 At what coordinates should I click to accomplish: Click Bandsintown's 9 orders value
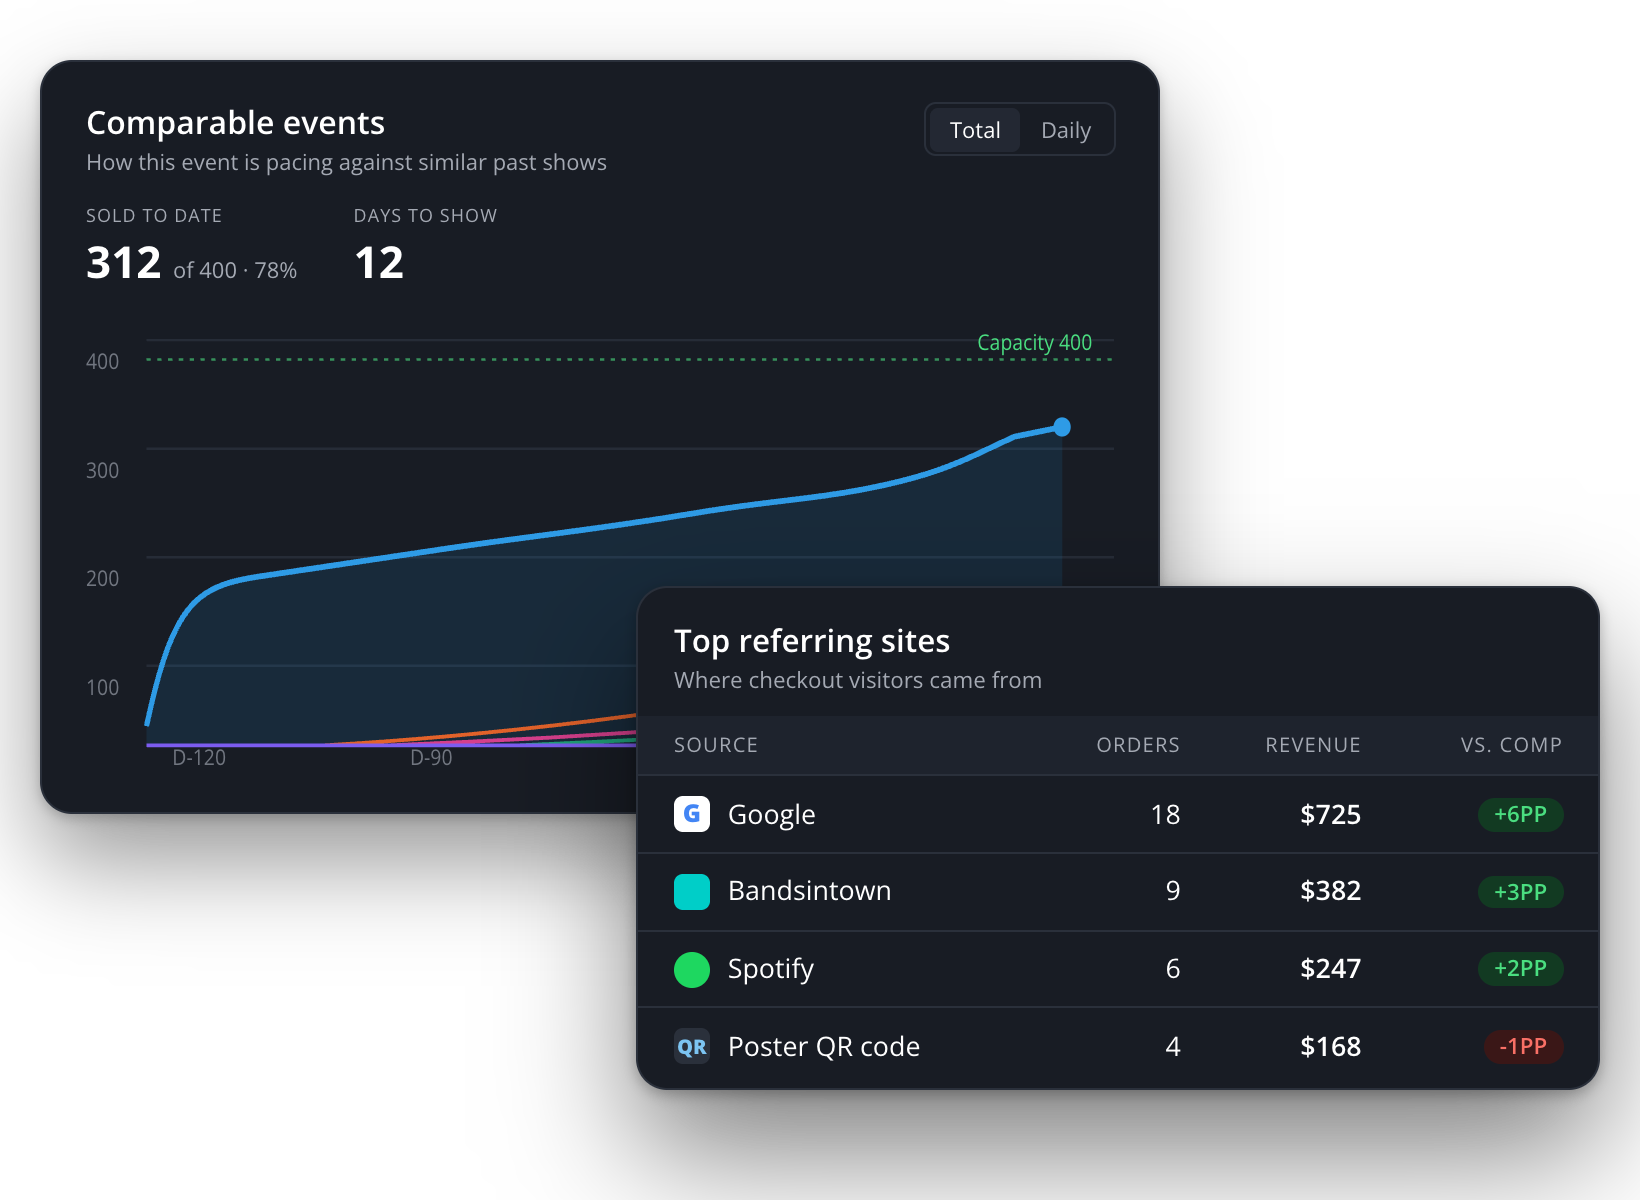(1173, 891)
